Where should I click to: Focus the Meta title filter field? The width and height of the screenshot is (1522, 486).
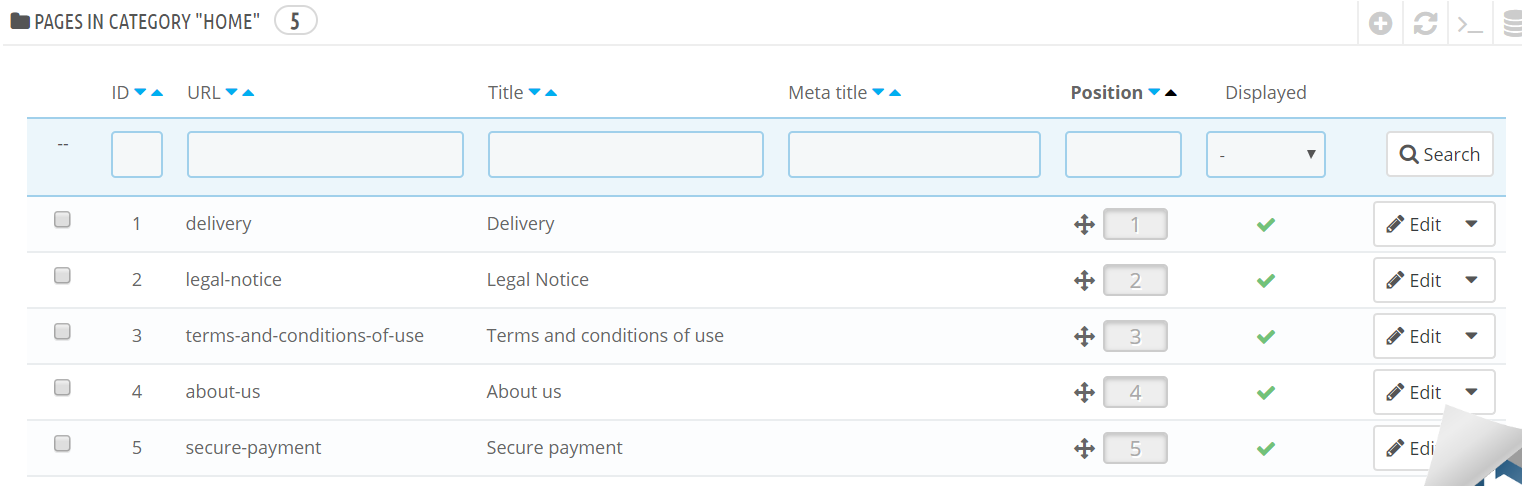point(914,155)
